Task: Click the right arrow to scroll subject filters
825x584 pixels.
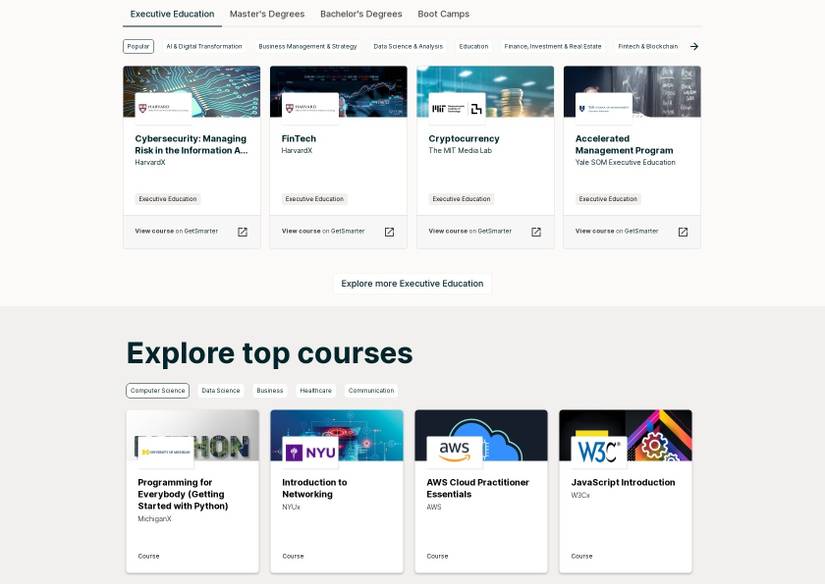Action: coord(694,45)
